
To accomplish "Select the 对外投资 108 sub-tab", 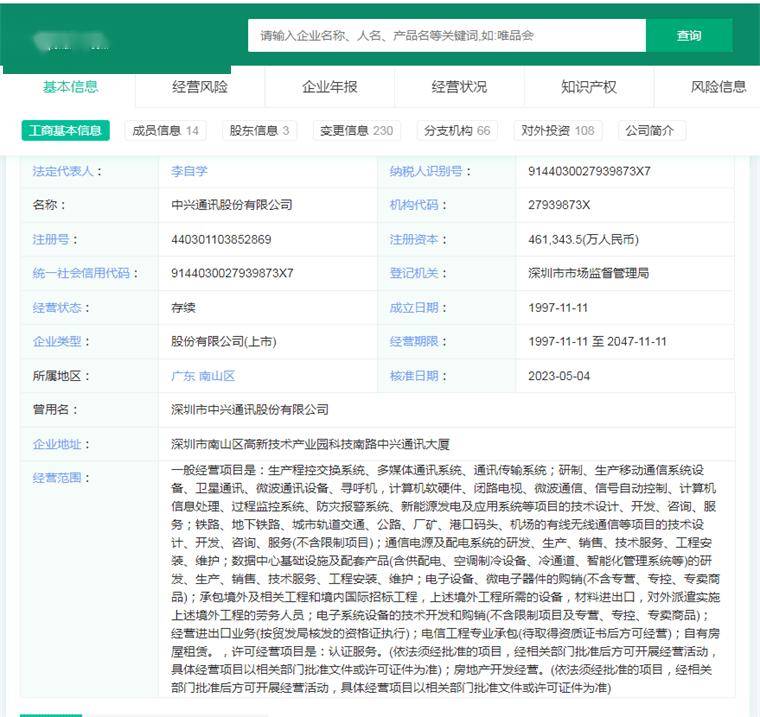I will (558, 130).
